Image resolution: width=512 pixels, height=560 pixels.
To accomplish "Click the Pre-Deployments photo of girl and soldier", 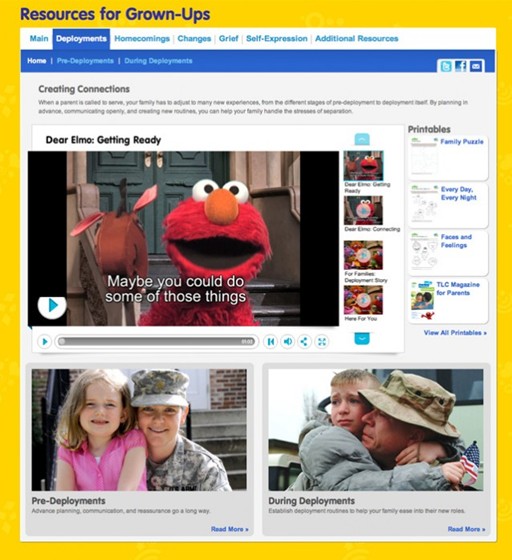I will pyautogui.click(x=139, y=430).
